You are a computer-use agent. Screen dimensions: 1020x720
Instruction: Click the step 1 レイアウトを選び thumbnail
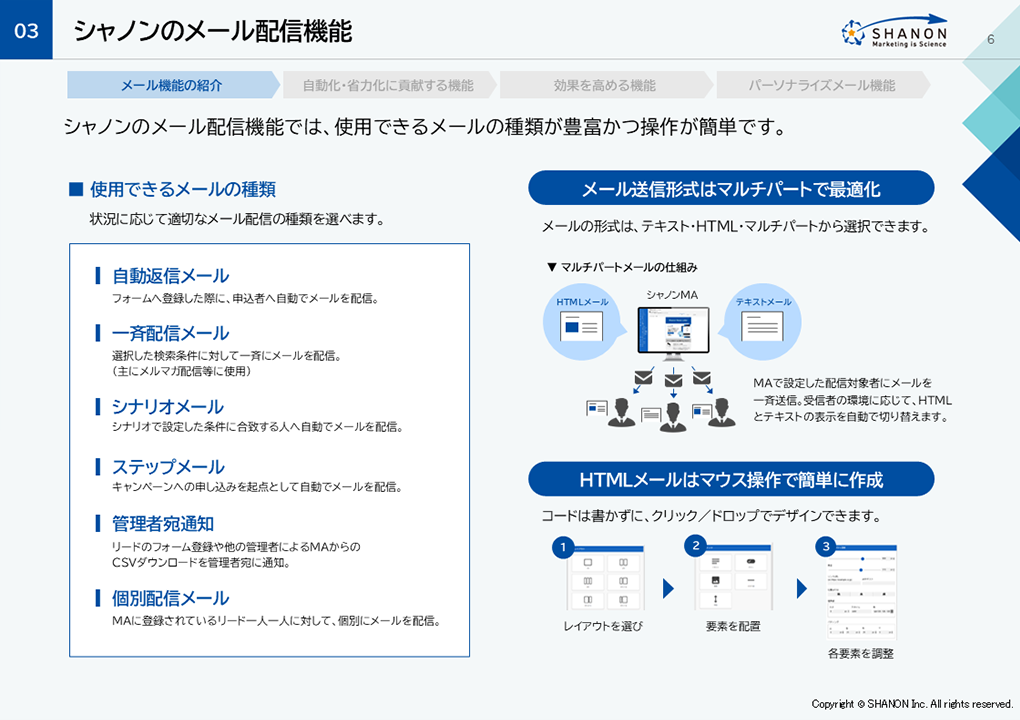[x=606, y=578]
